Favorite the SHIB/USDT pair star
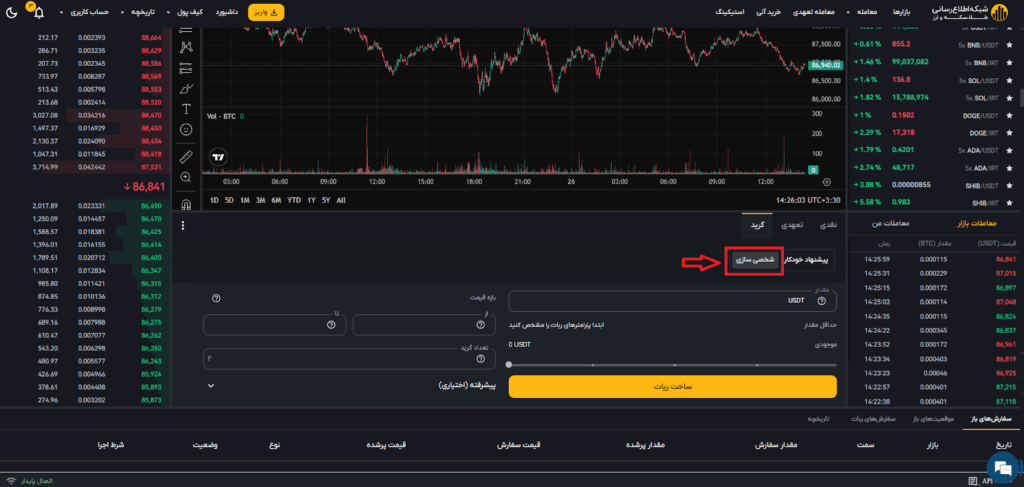 point(1010,186)
